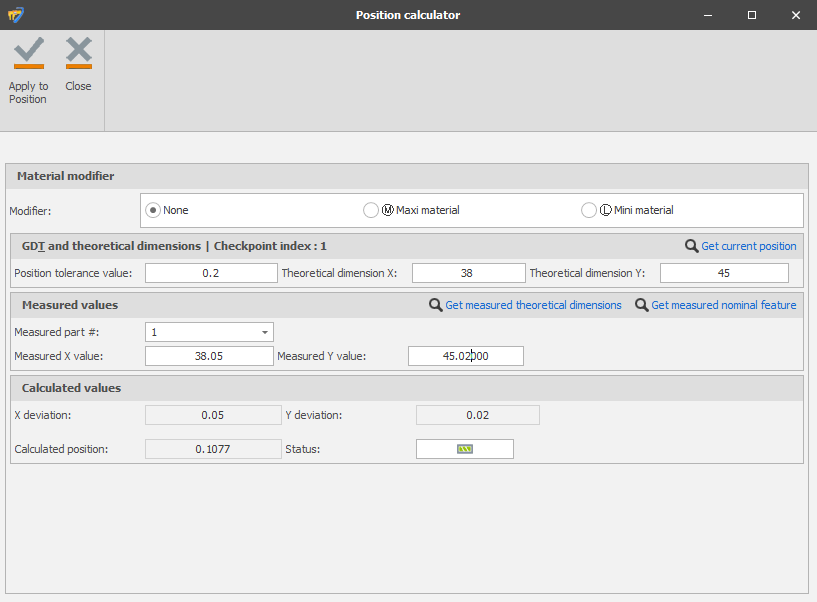The image size is (817, 602).
Task: Select the None modifier radio button
Action: [x=153, y=210]
